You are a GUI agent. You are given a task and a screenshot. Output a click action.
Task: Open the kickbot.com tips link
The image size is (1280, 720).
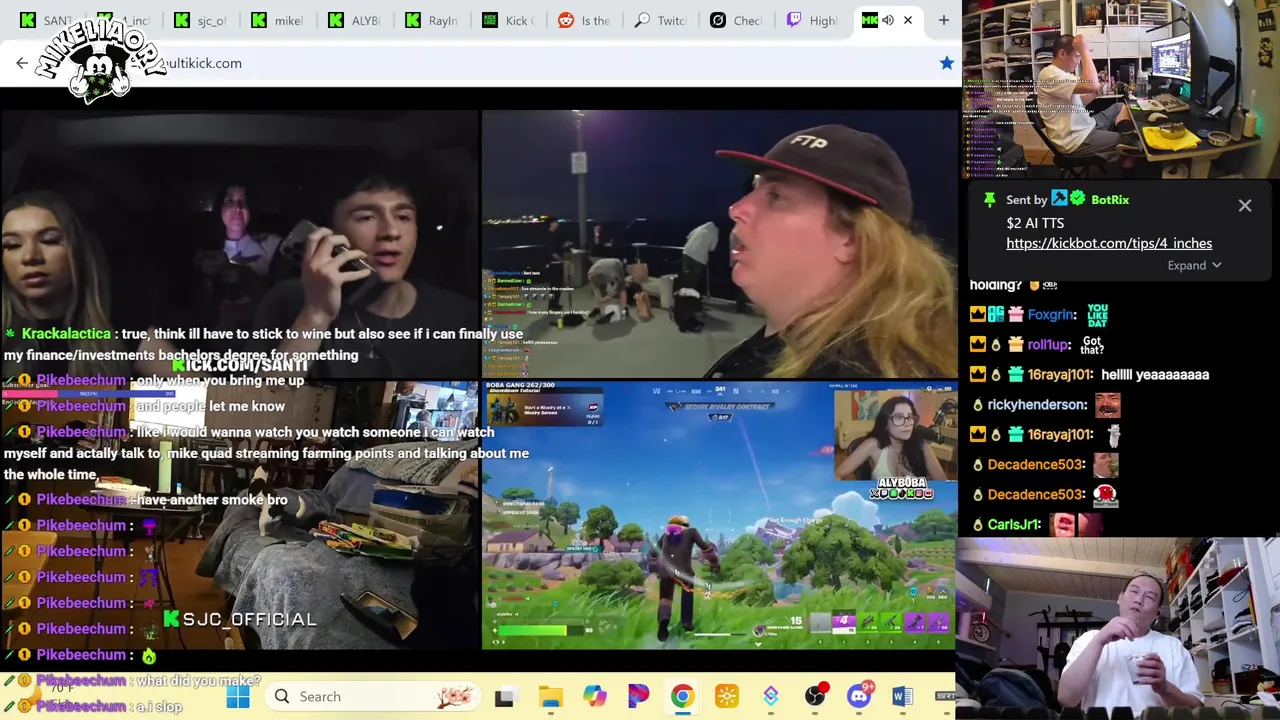click(x=1109, y=243)
